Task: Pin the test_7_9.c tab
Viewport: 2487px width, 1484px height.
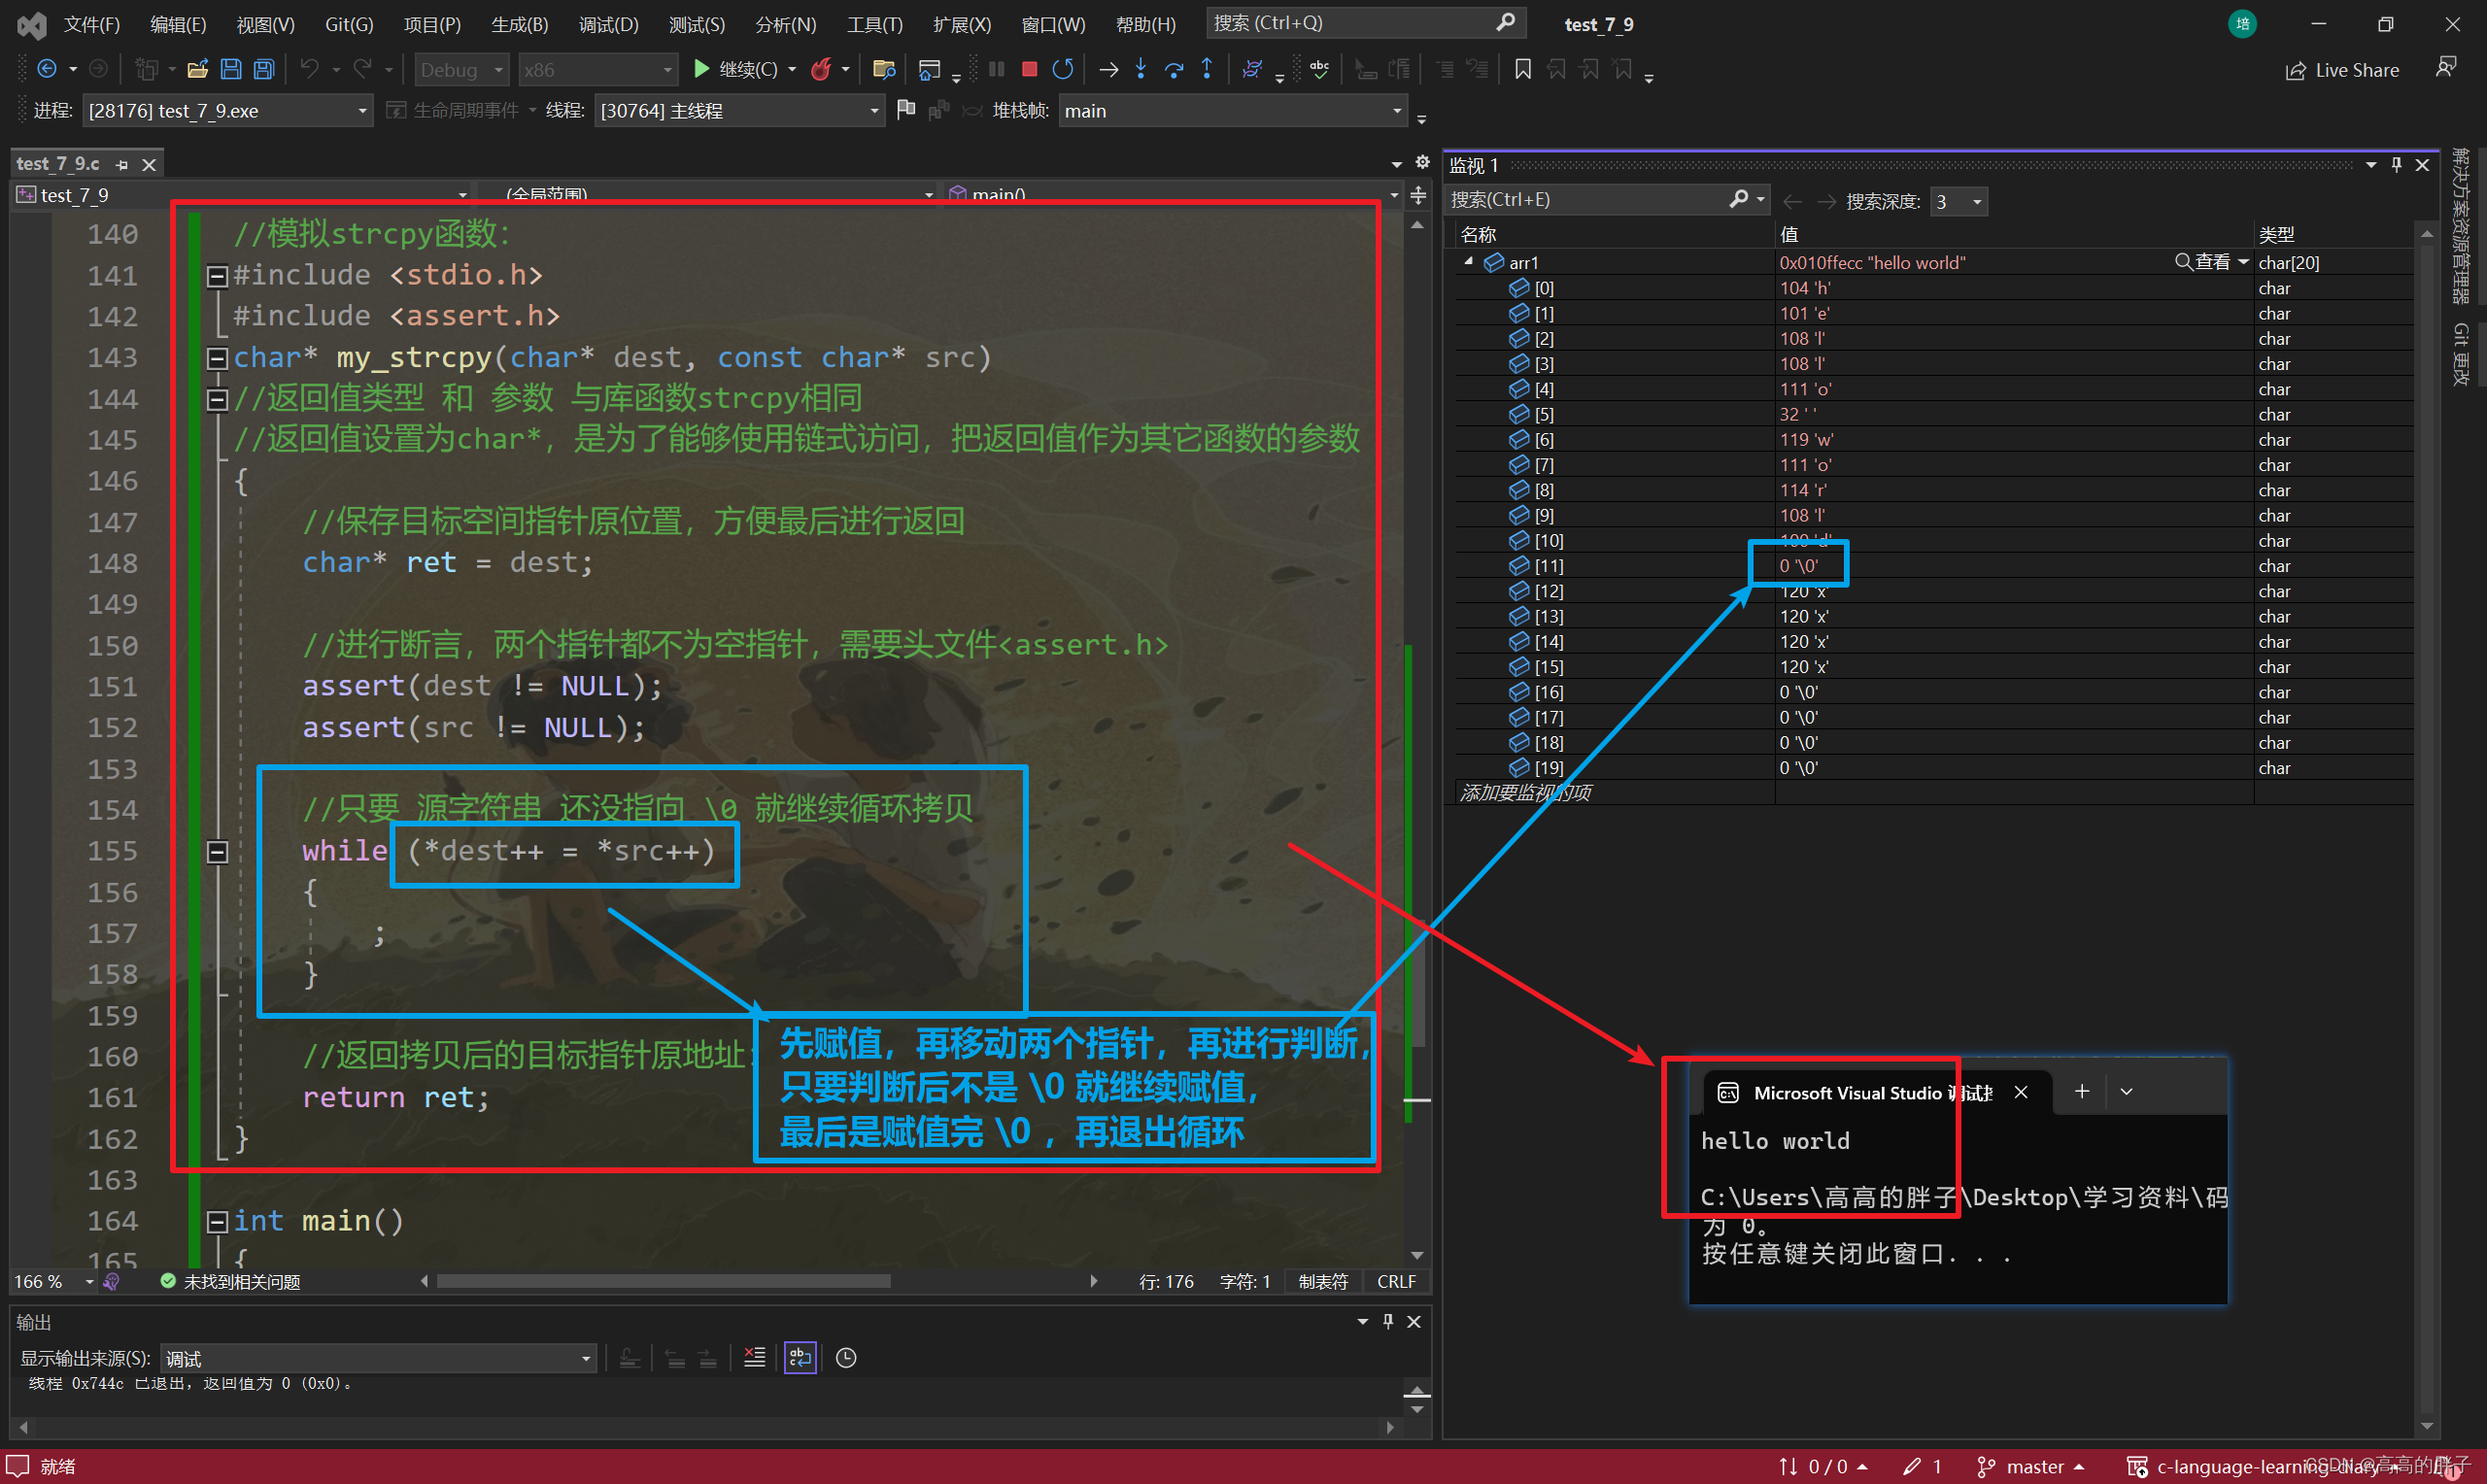Action: coord(122,164)
